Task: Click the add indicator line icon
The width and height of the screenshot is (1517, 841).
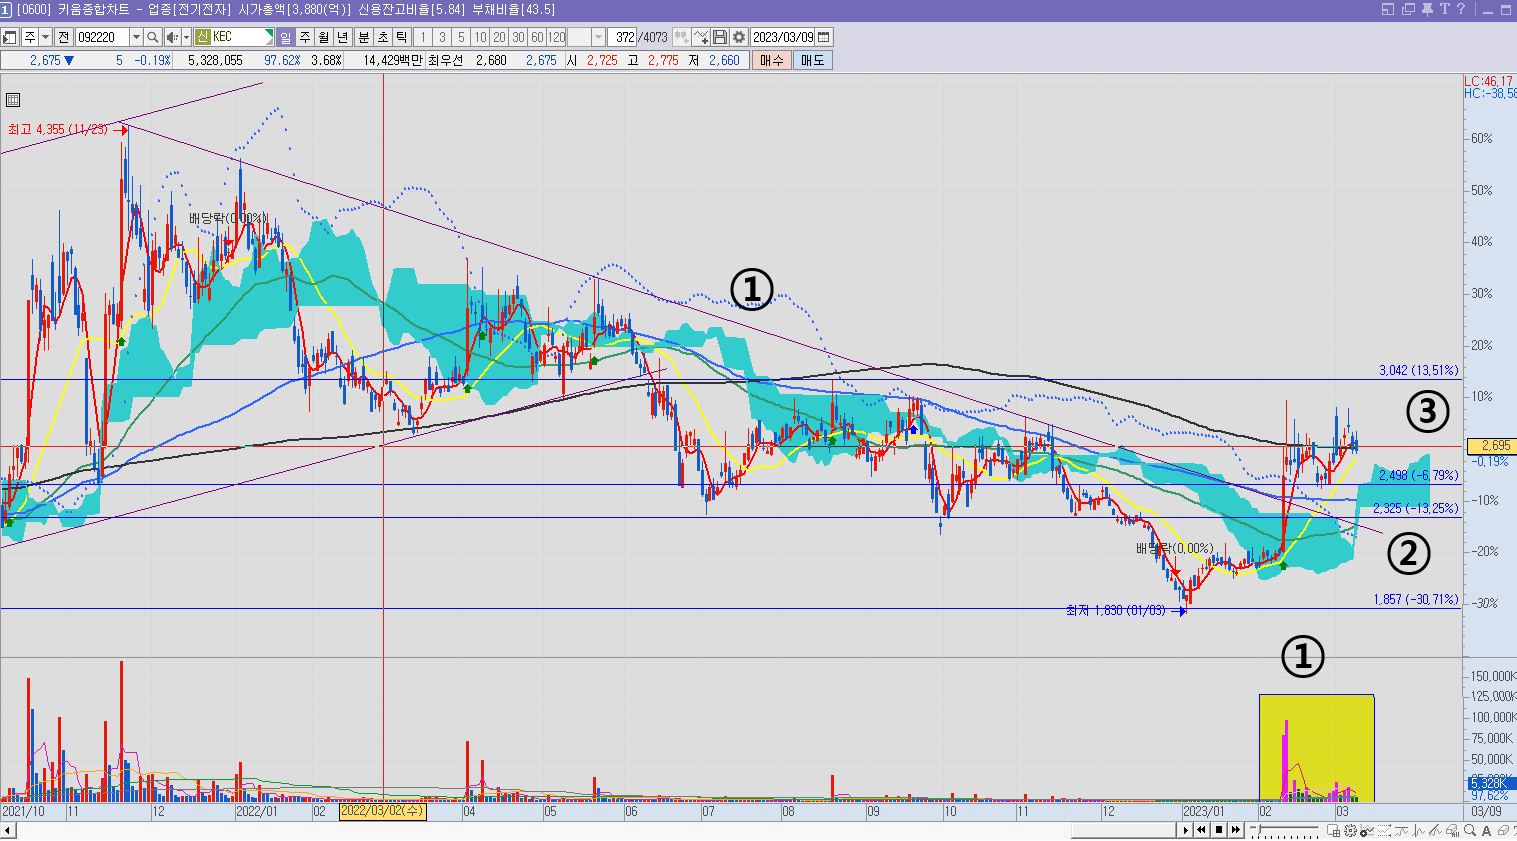Action: tap(702, 37)
